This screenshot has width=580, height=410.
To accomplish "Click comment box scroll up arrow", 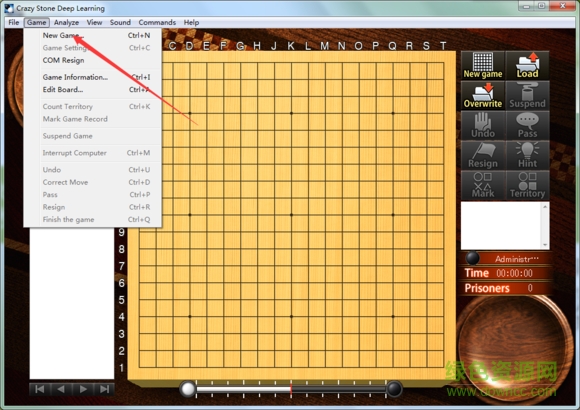I will click(x=545, y=206).
